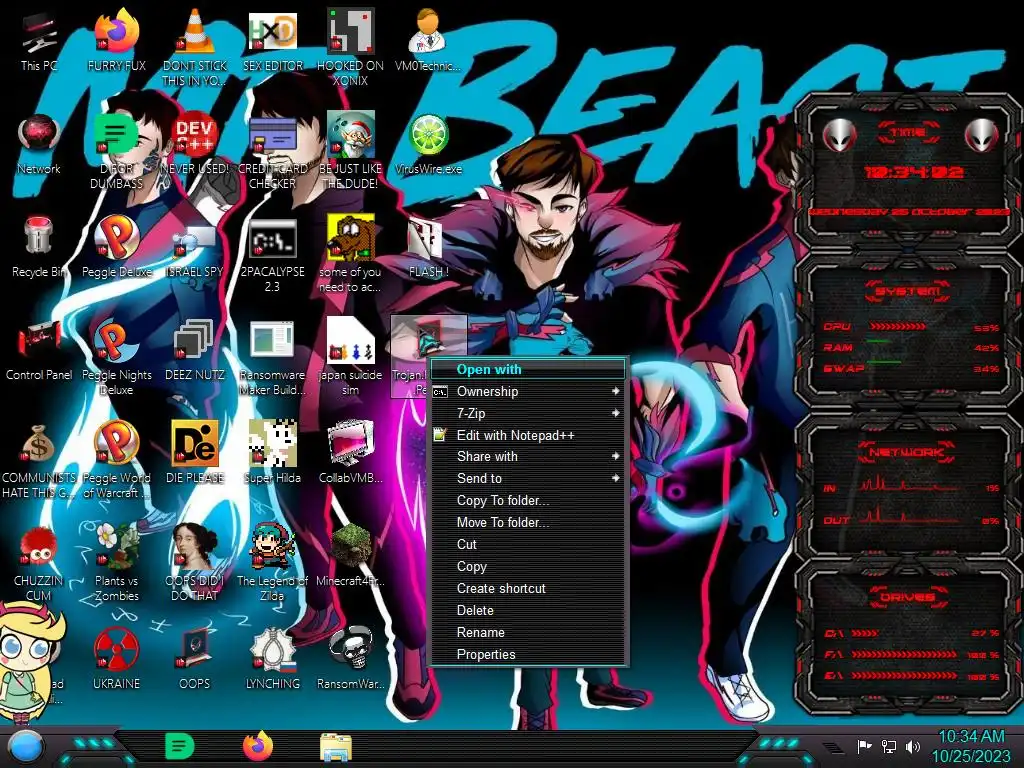The height and width of the screenshot is (768, 1024).
Task: Select the VM0Technic desktop icon
Action: pyautogui.click(x=428, y=41)
